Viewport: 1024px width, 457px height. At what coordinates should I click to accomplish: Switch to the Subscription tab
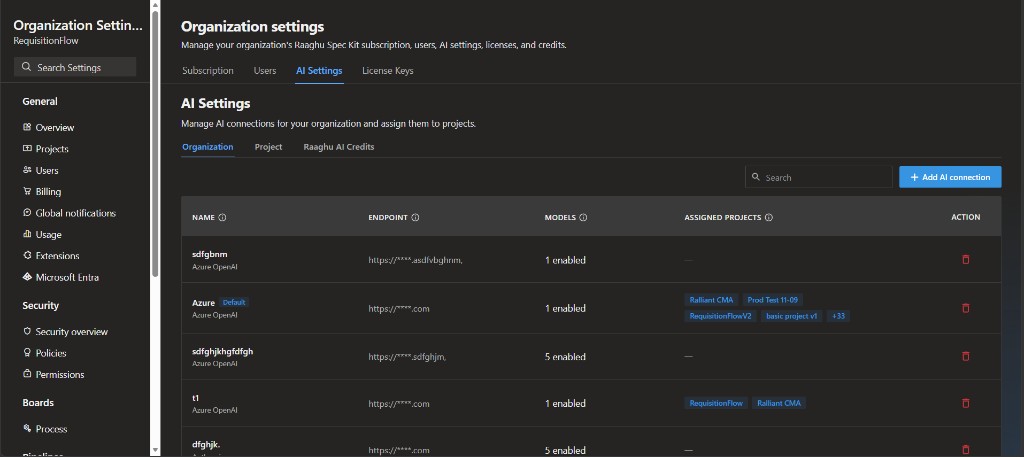coord(208,71)
